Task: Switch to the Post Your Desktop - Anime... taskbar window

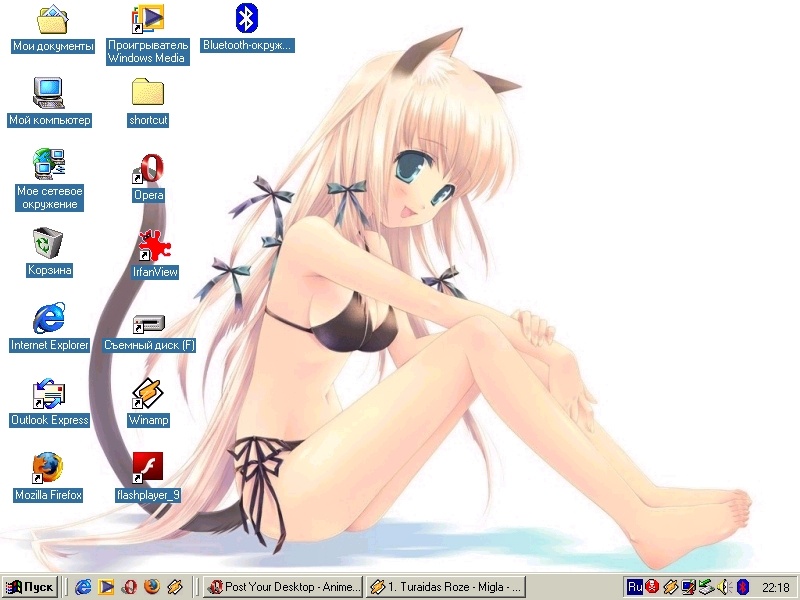Action: (x=283, y=587)
